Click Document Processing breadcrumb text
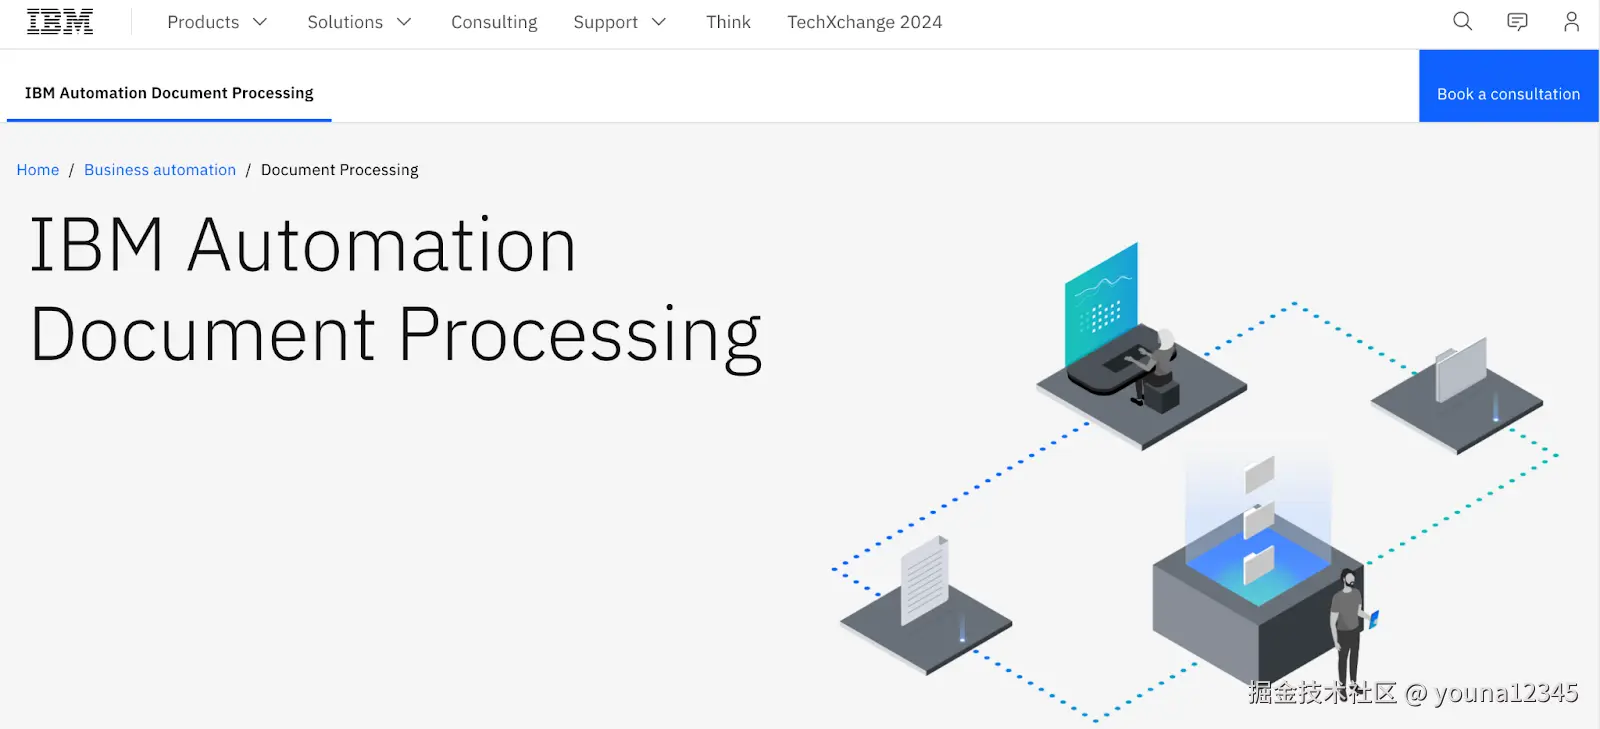The width and height of the screenshot is (1600, 729). 339,170
